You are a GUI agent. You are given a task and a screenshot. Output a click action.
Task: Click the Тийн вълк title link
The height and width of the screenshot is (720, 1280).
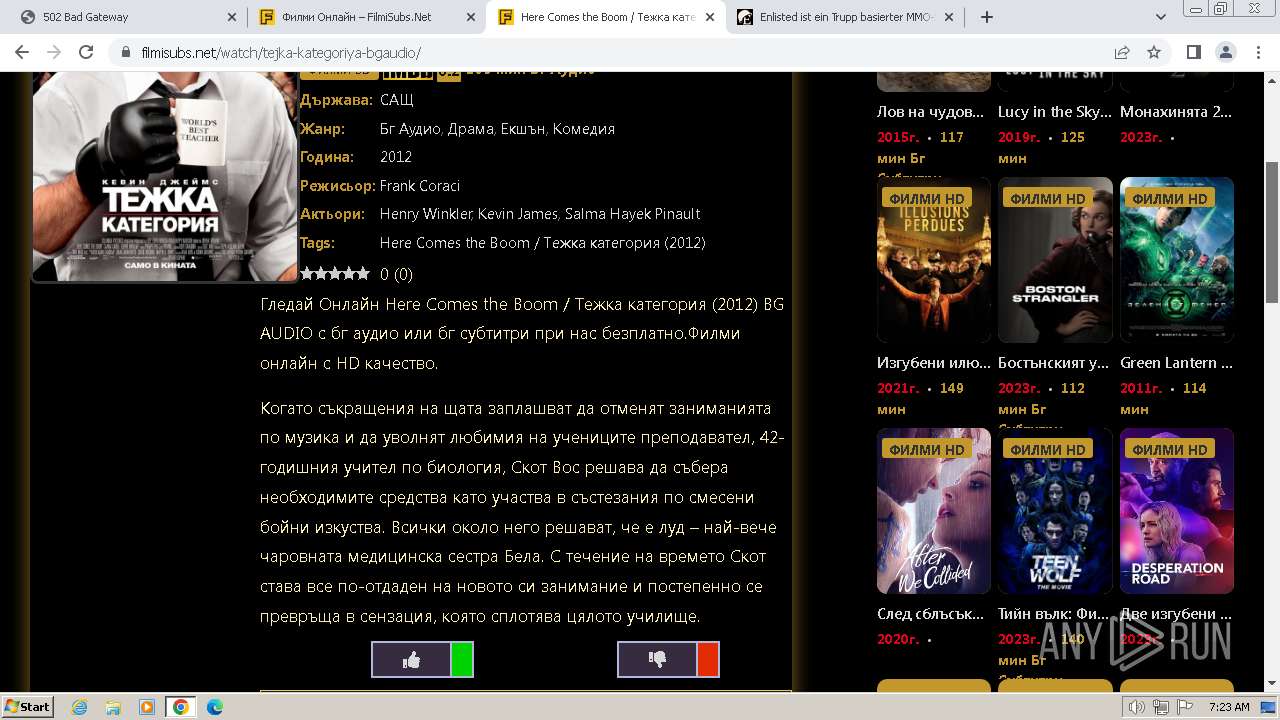(1054, 614)
